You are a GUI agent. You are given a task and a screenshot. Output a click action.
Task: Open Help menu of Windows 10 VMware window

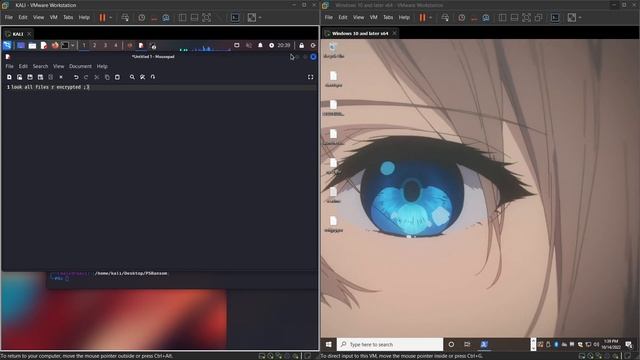[404, 18]
